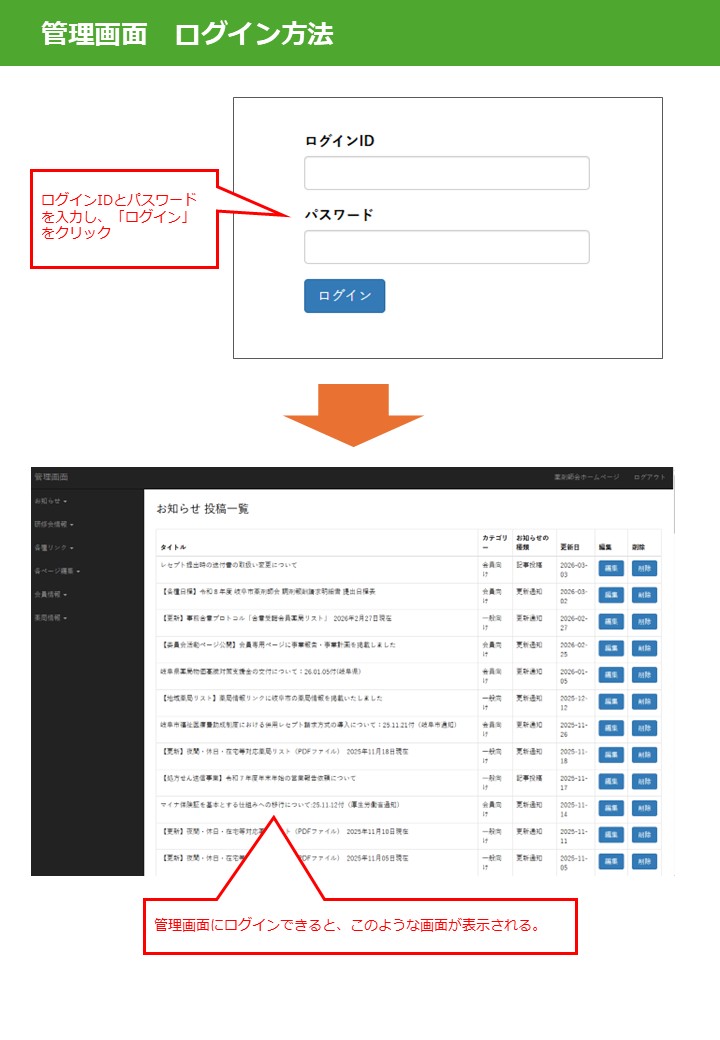Expand the 薬局情報 sidebar menu

pos(51,618)
